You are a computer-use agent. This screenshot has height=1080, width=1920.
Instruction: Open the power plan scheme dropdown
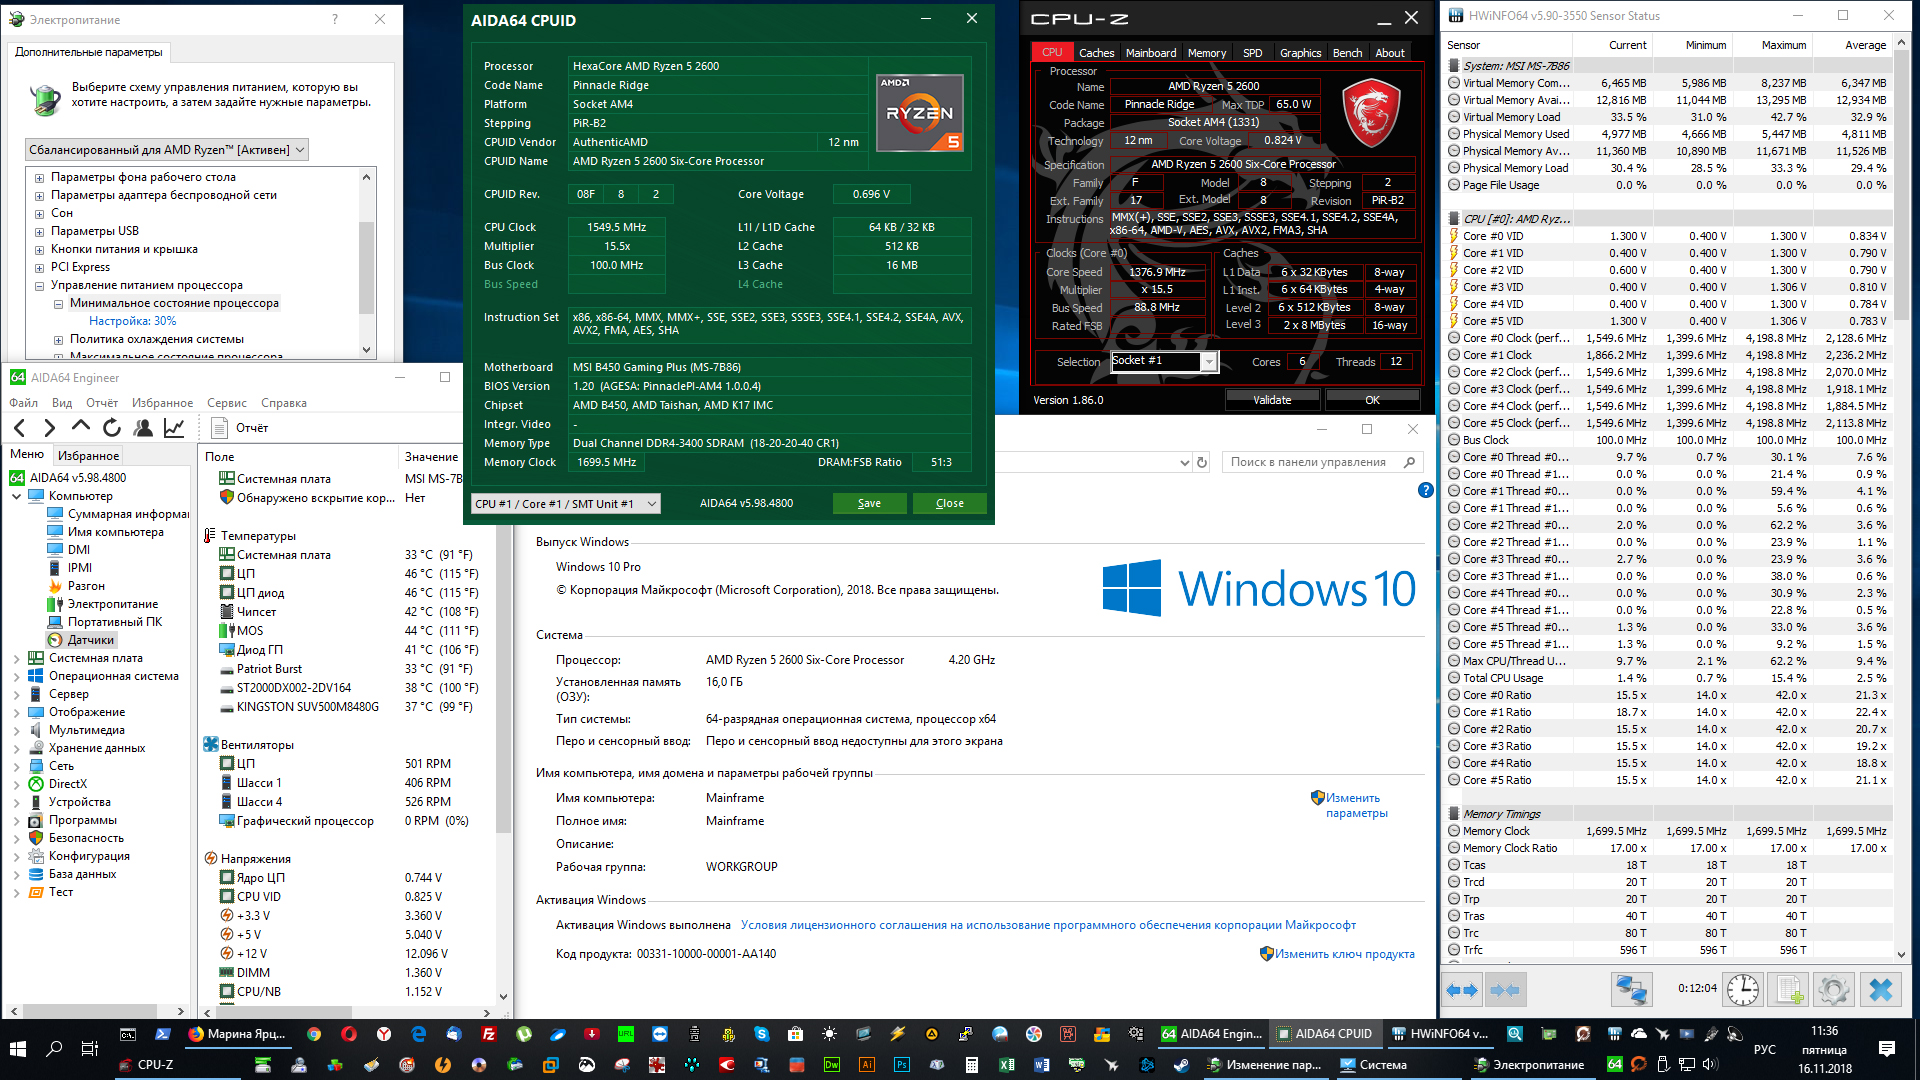coord(166,150)
